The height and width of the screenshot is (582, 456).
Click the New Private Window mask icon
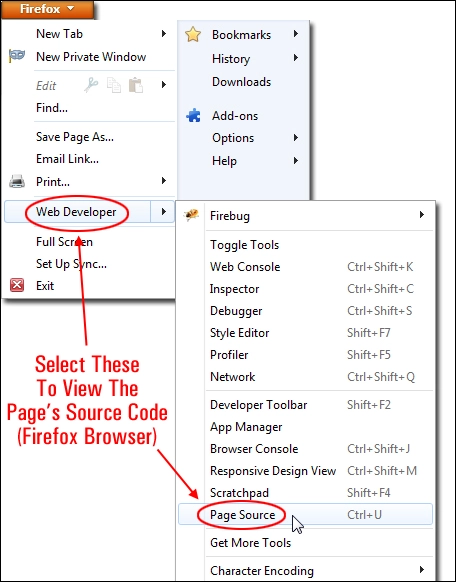click(x=17, y=56)
